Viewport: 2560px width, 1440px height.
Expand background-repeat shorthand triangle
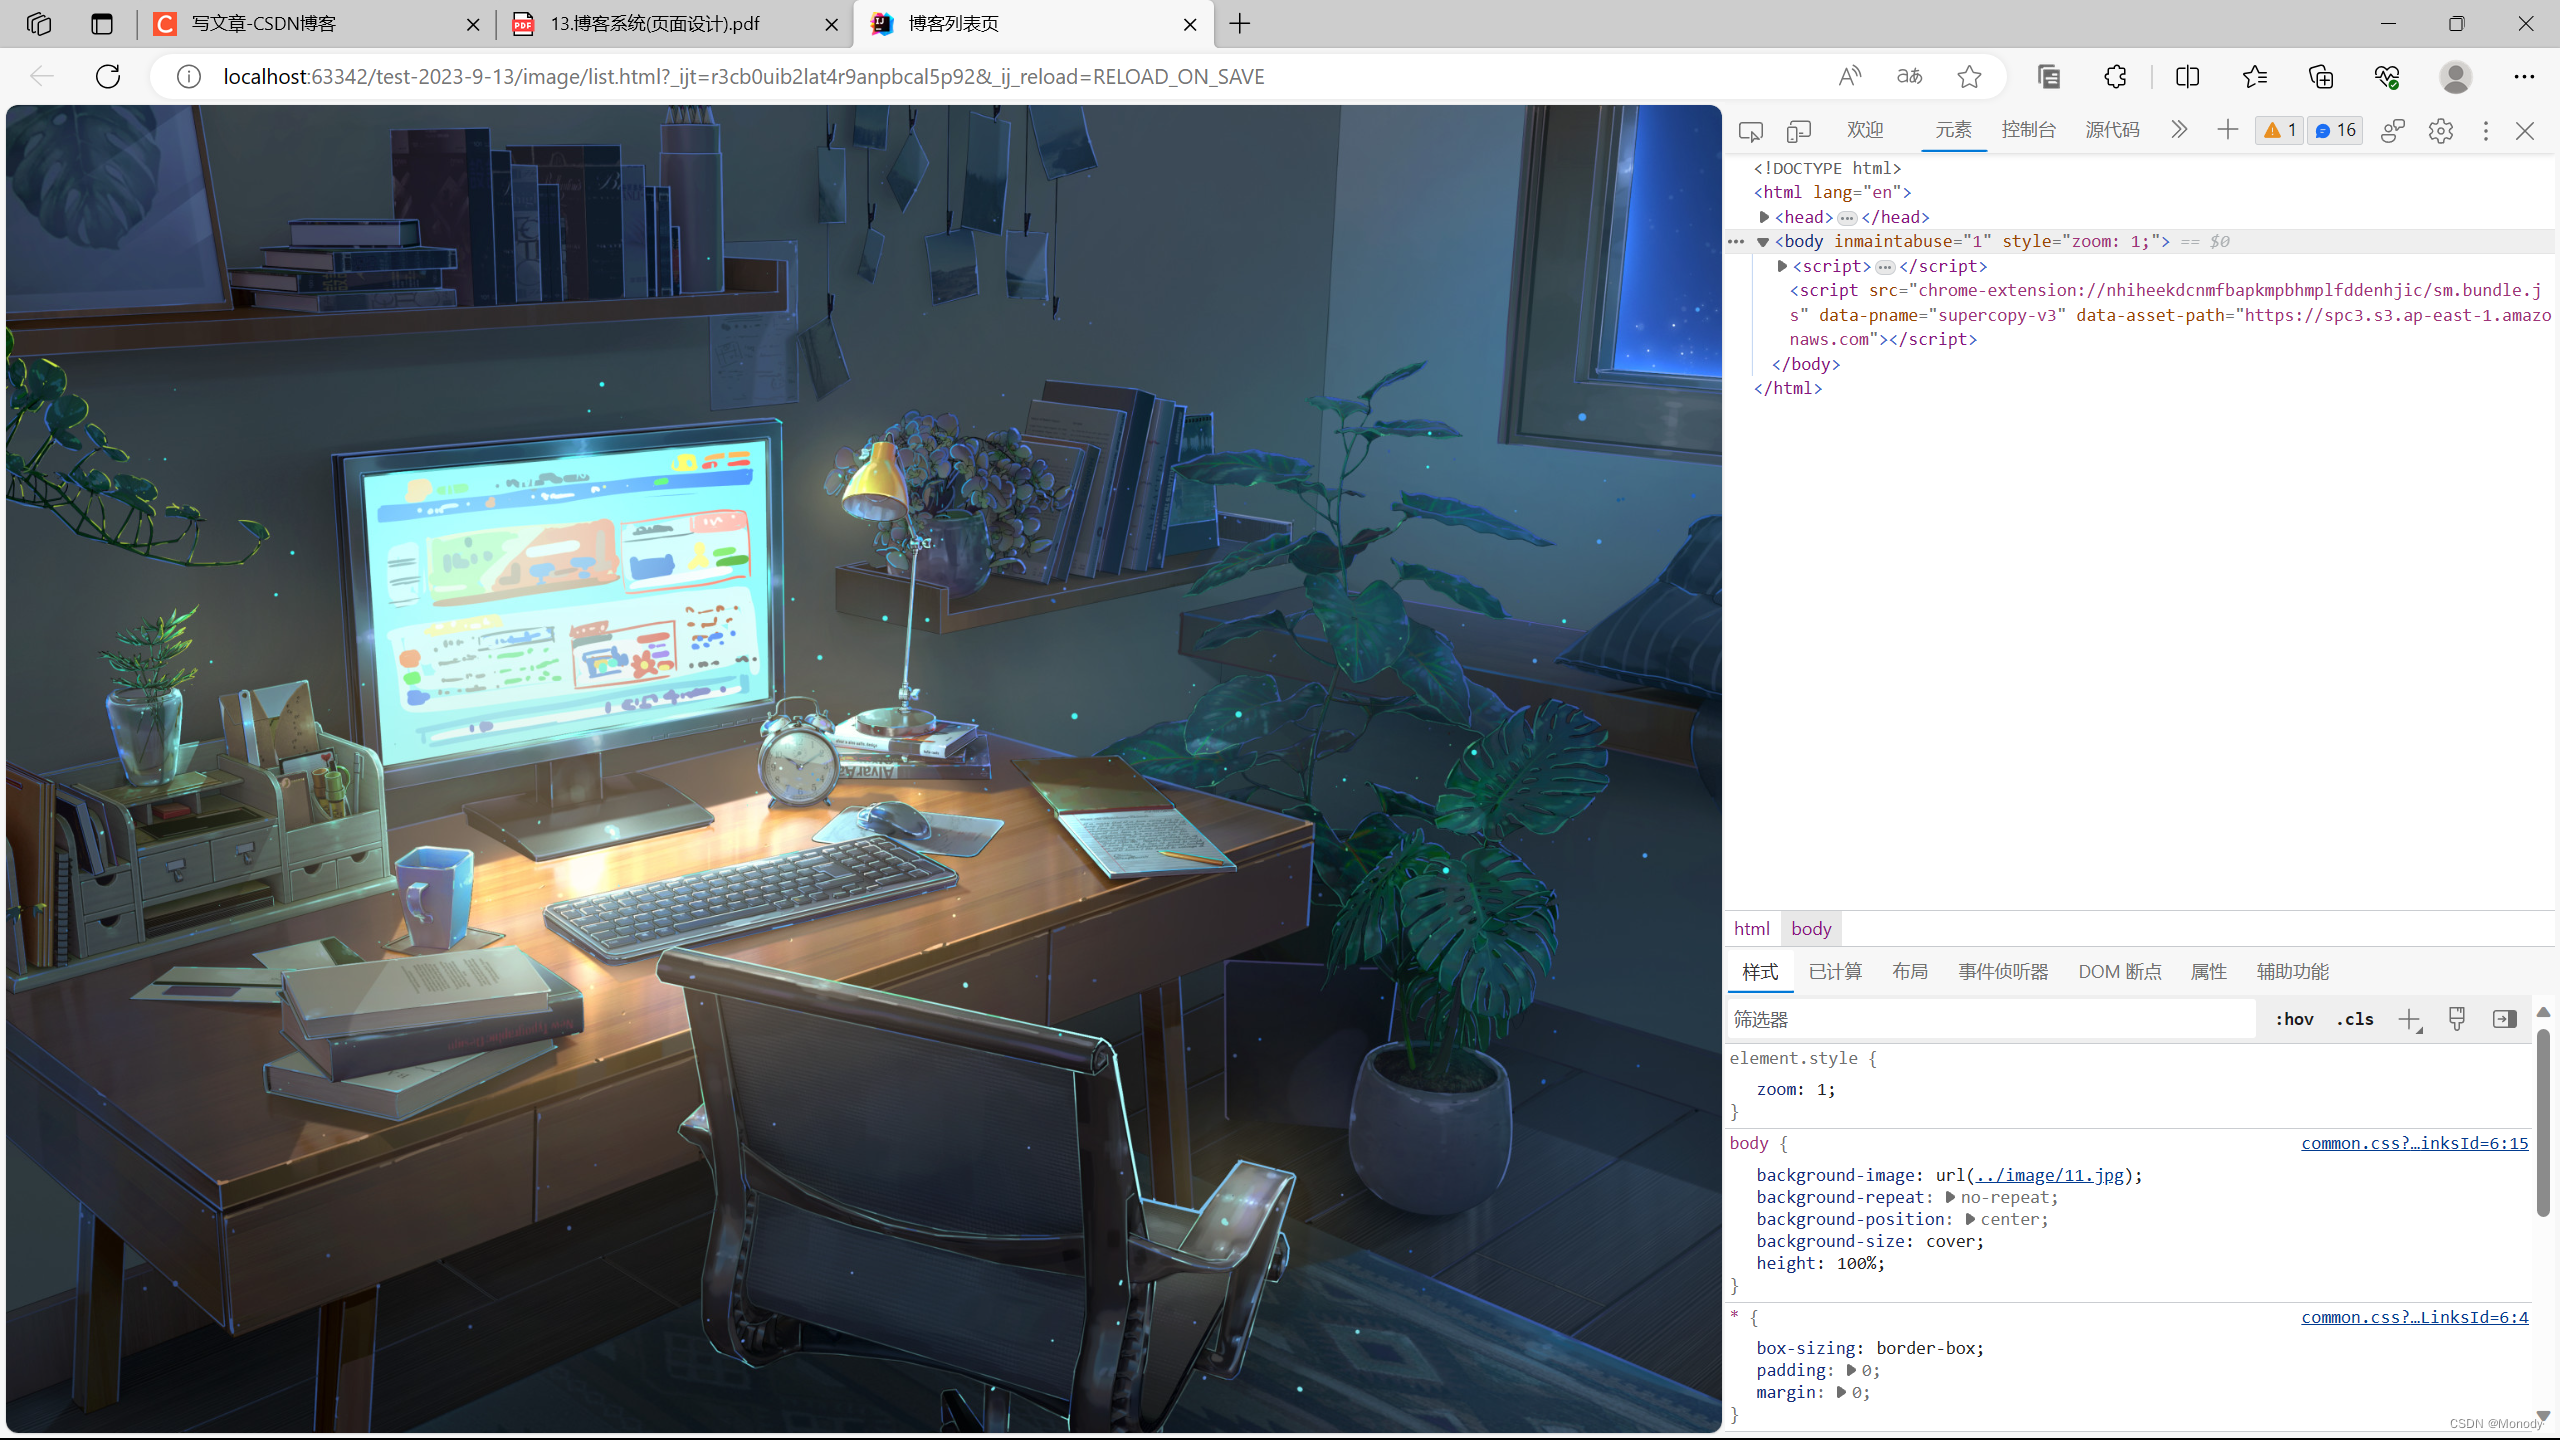tap(1950, 1197)
